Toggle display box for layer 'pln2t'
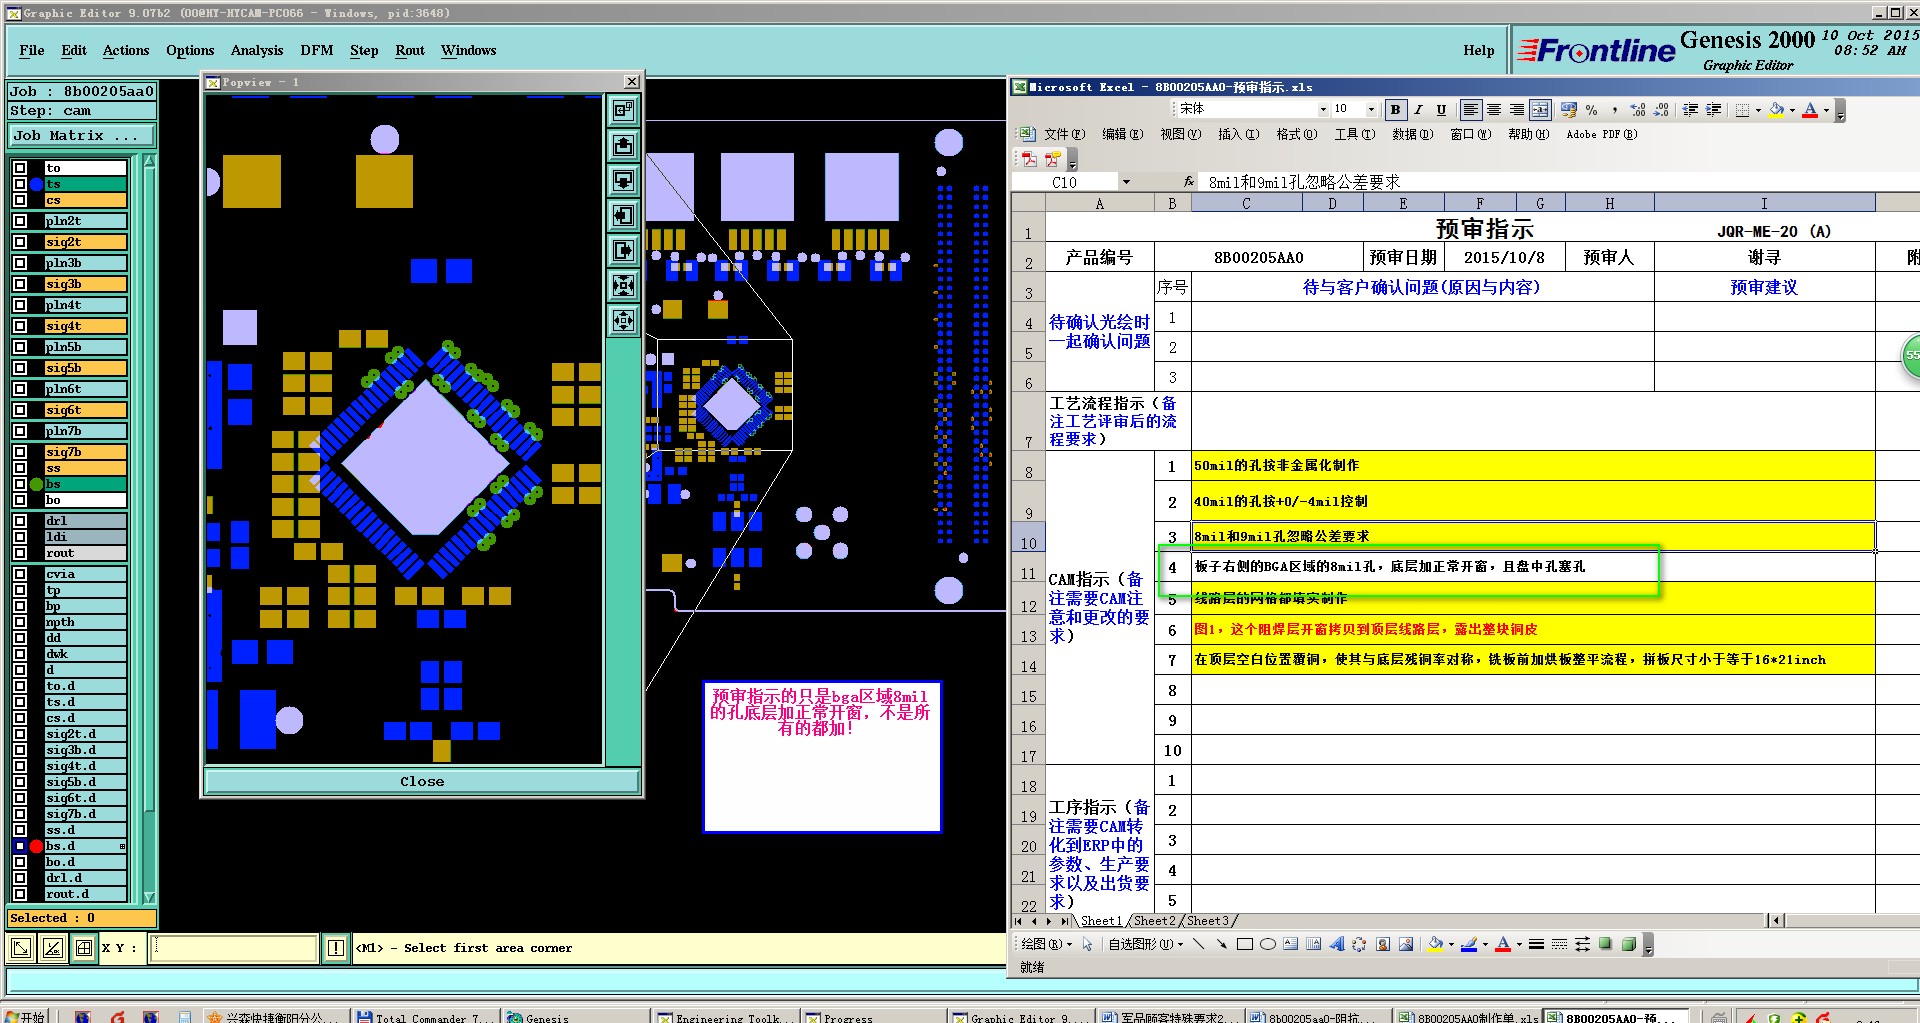1920x1023 pixels. (x=20, y=221)
